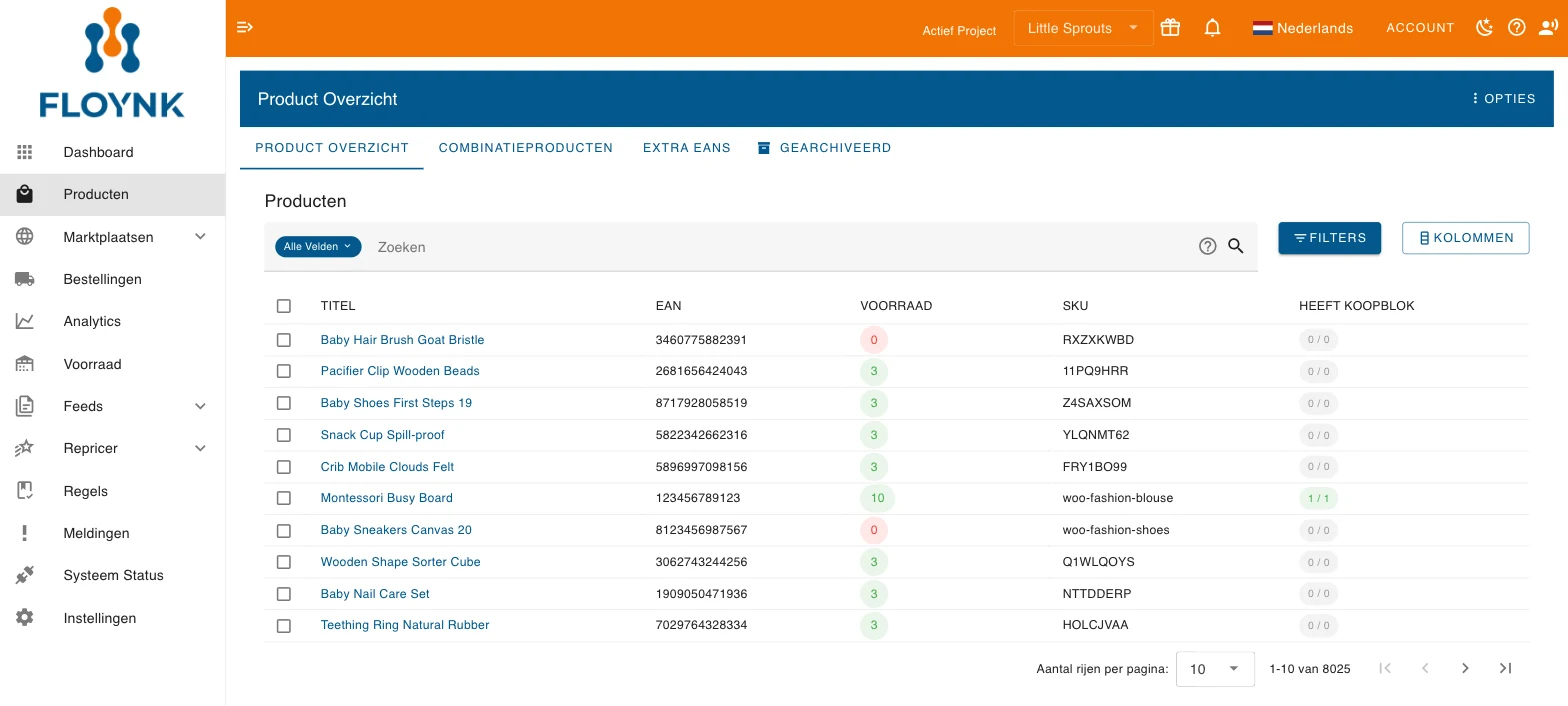Click into the Zoeken search field
1568x706 pixels.
780,247
